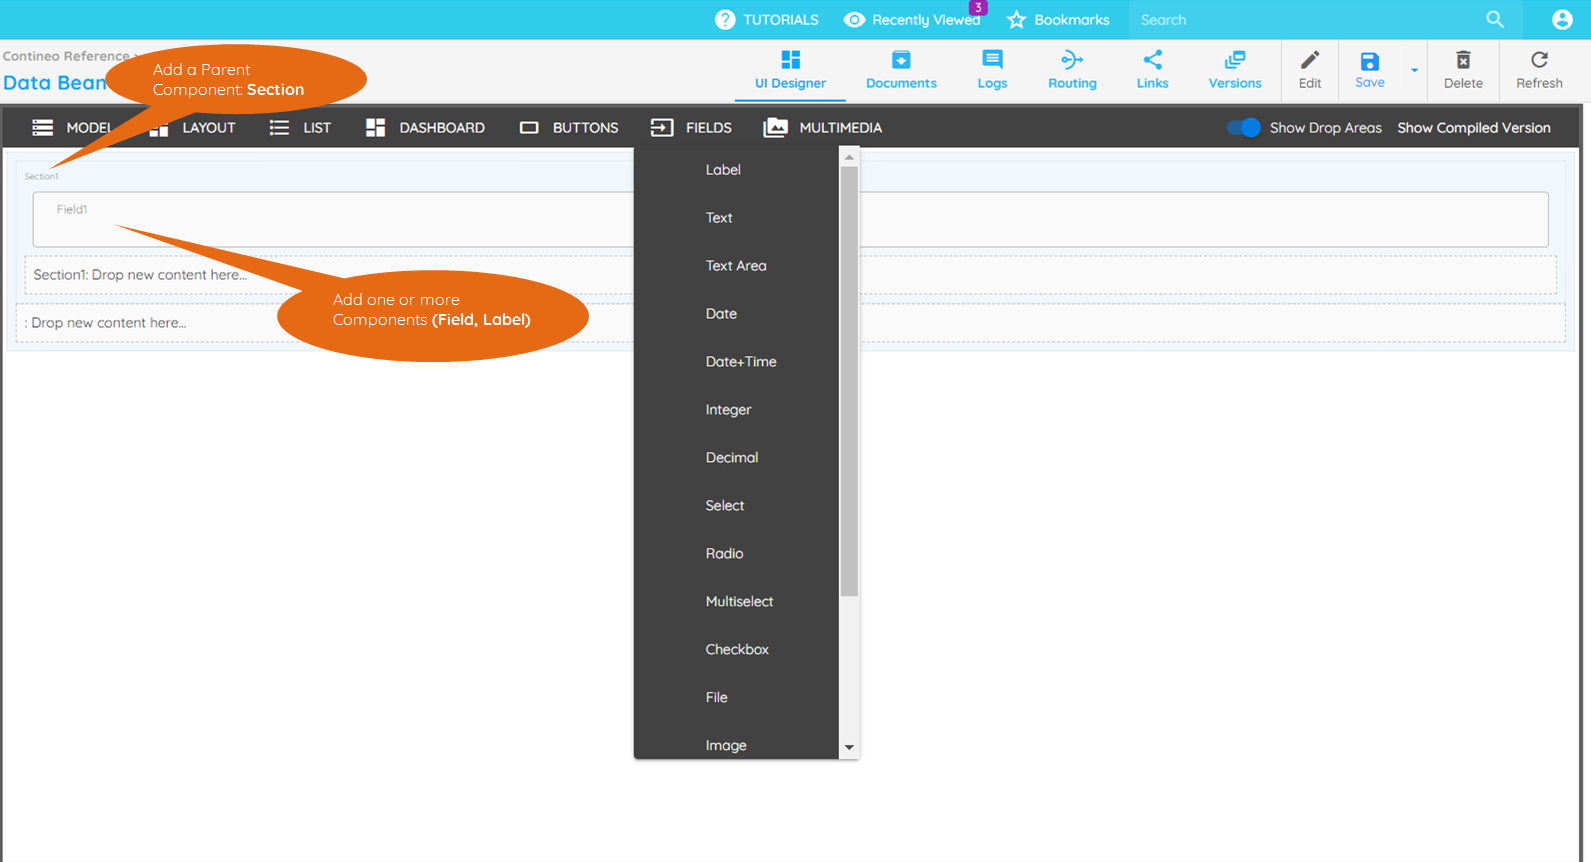Open the TUTORIALS help link
Image resolution: width=1591 pixels, height=862 pixels.
tap(767, 20)
